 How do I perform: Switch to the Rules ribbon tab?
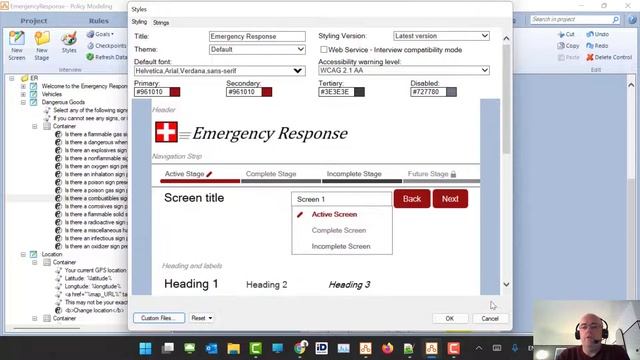click(99, 20)
